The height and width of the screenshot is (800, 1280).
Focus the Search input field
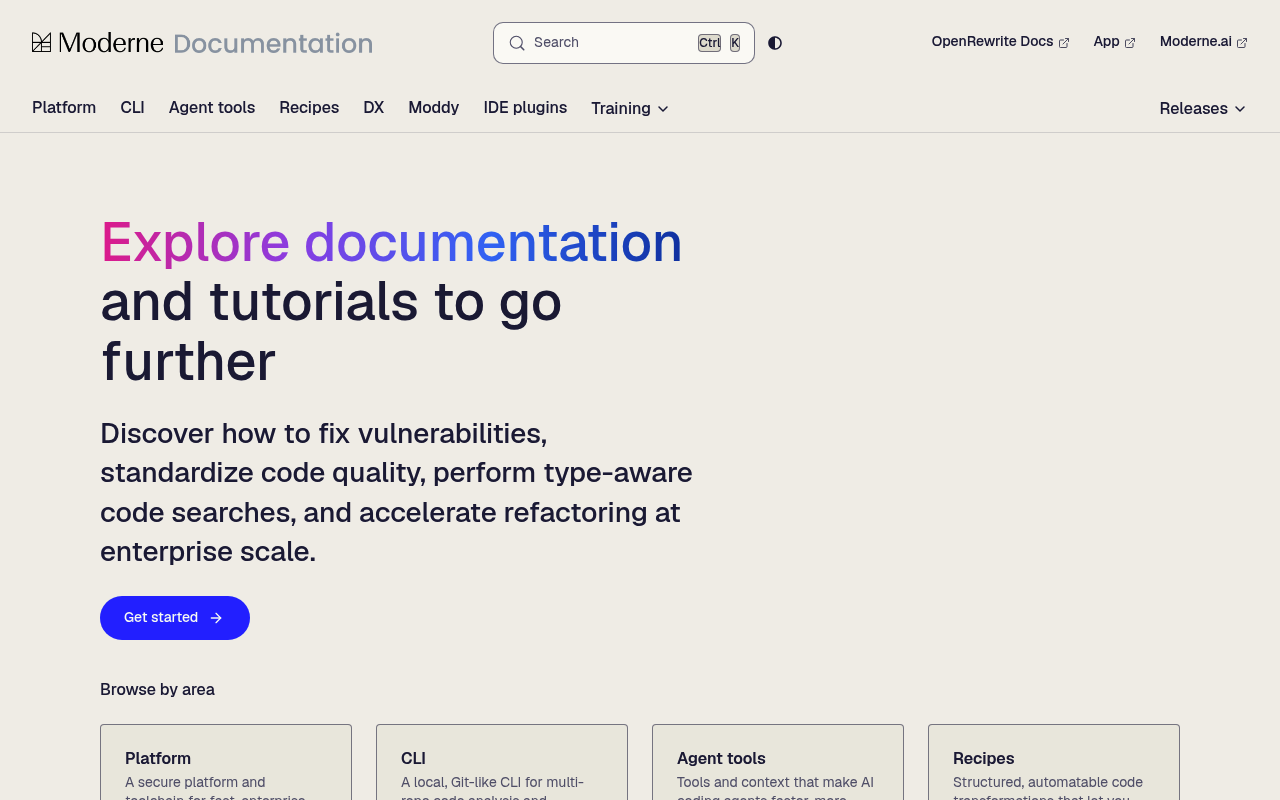coord(624,43)
